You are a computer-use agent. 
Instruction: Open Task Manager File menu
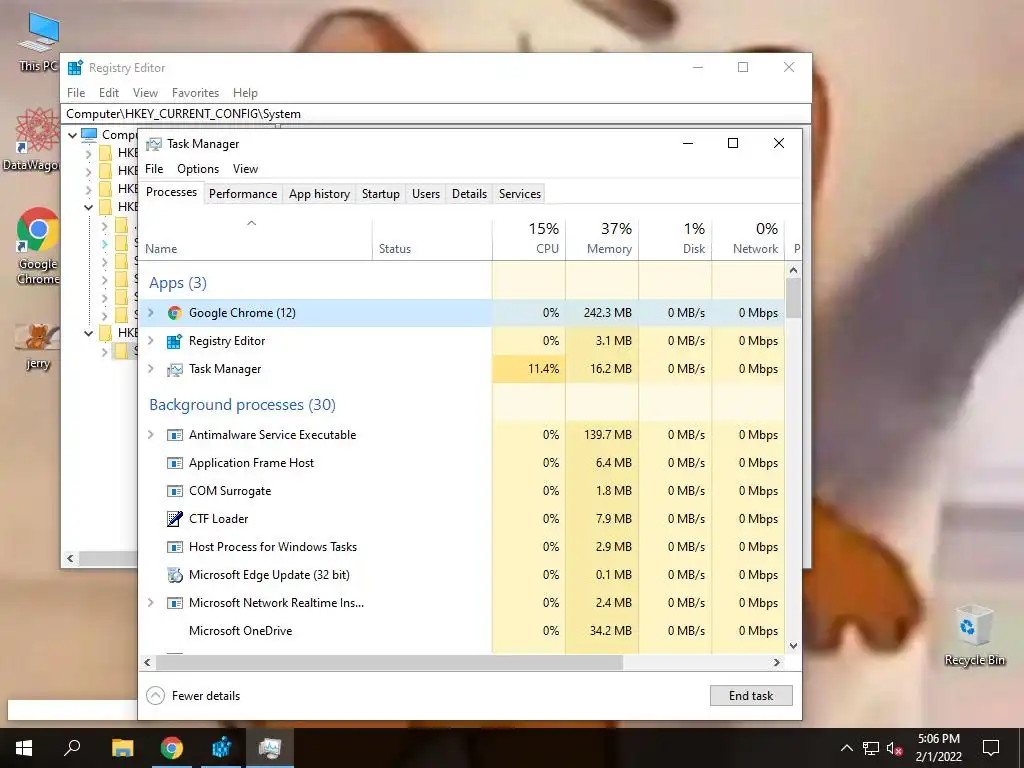point(154,169)
